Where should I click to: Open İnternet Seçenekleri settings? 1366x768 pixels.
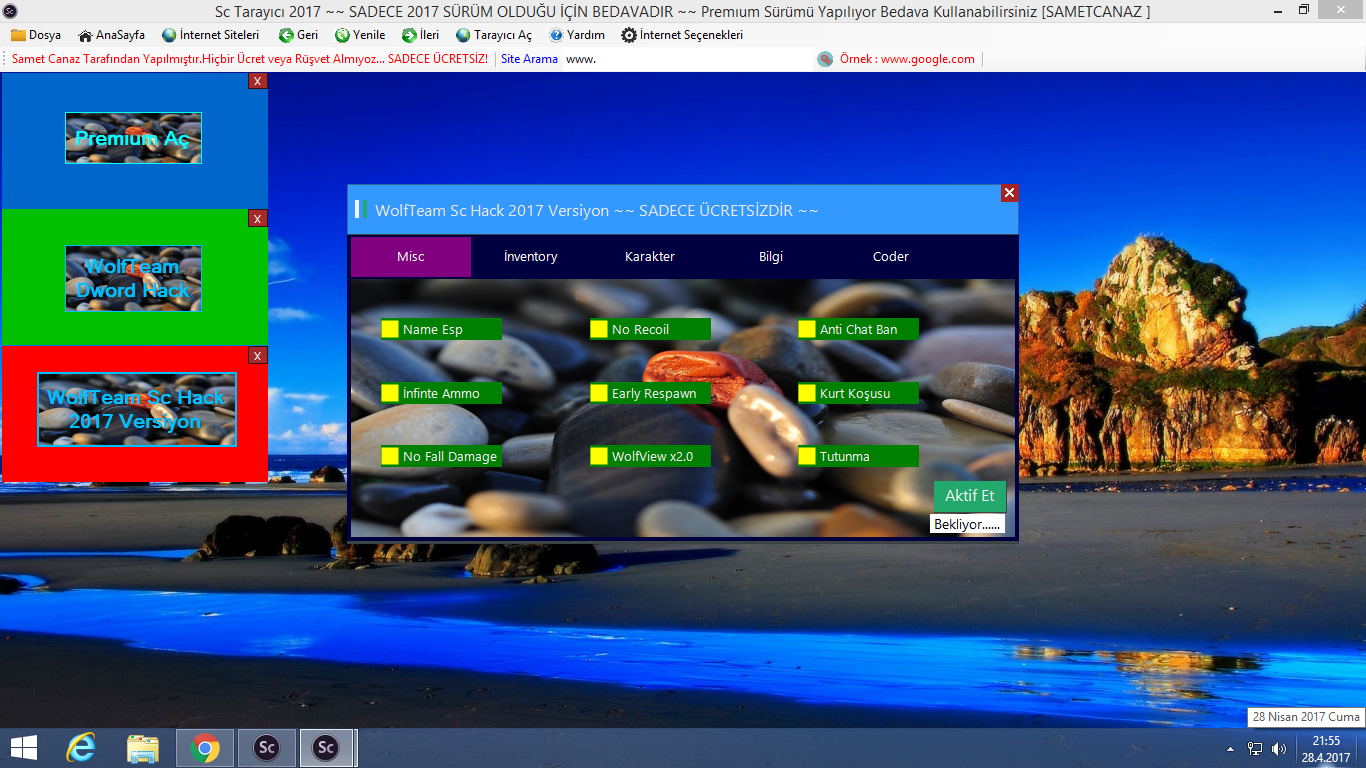click(682, 35)
